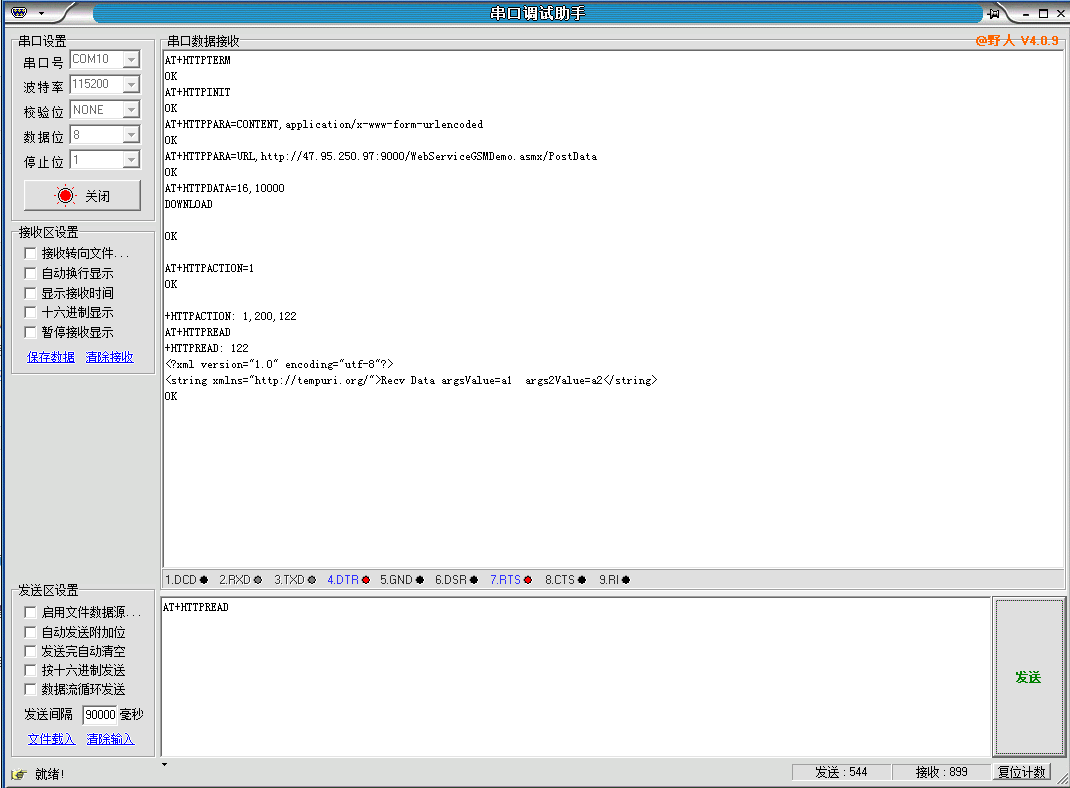The width and height of the screenshot is (1070, 788).
Task: Toggle the 7.RTS signal line
Action: [510, 580]
